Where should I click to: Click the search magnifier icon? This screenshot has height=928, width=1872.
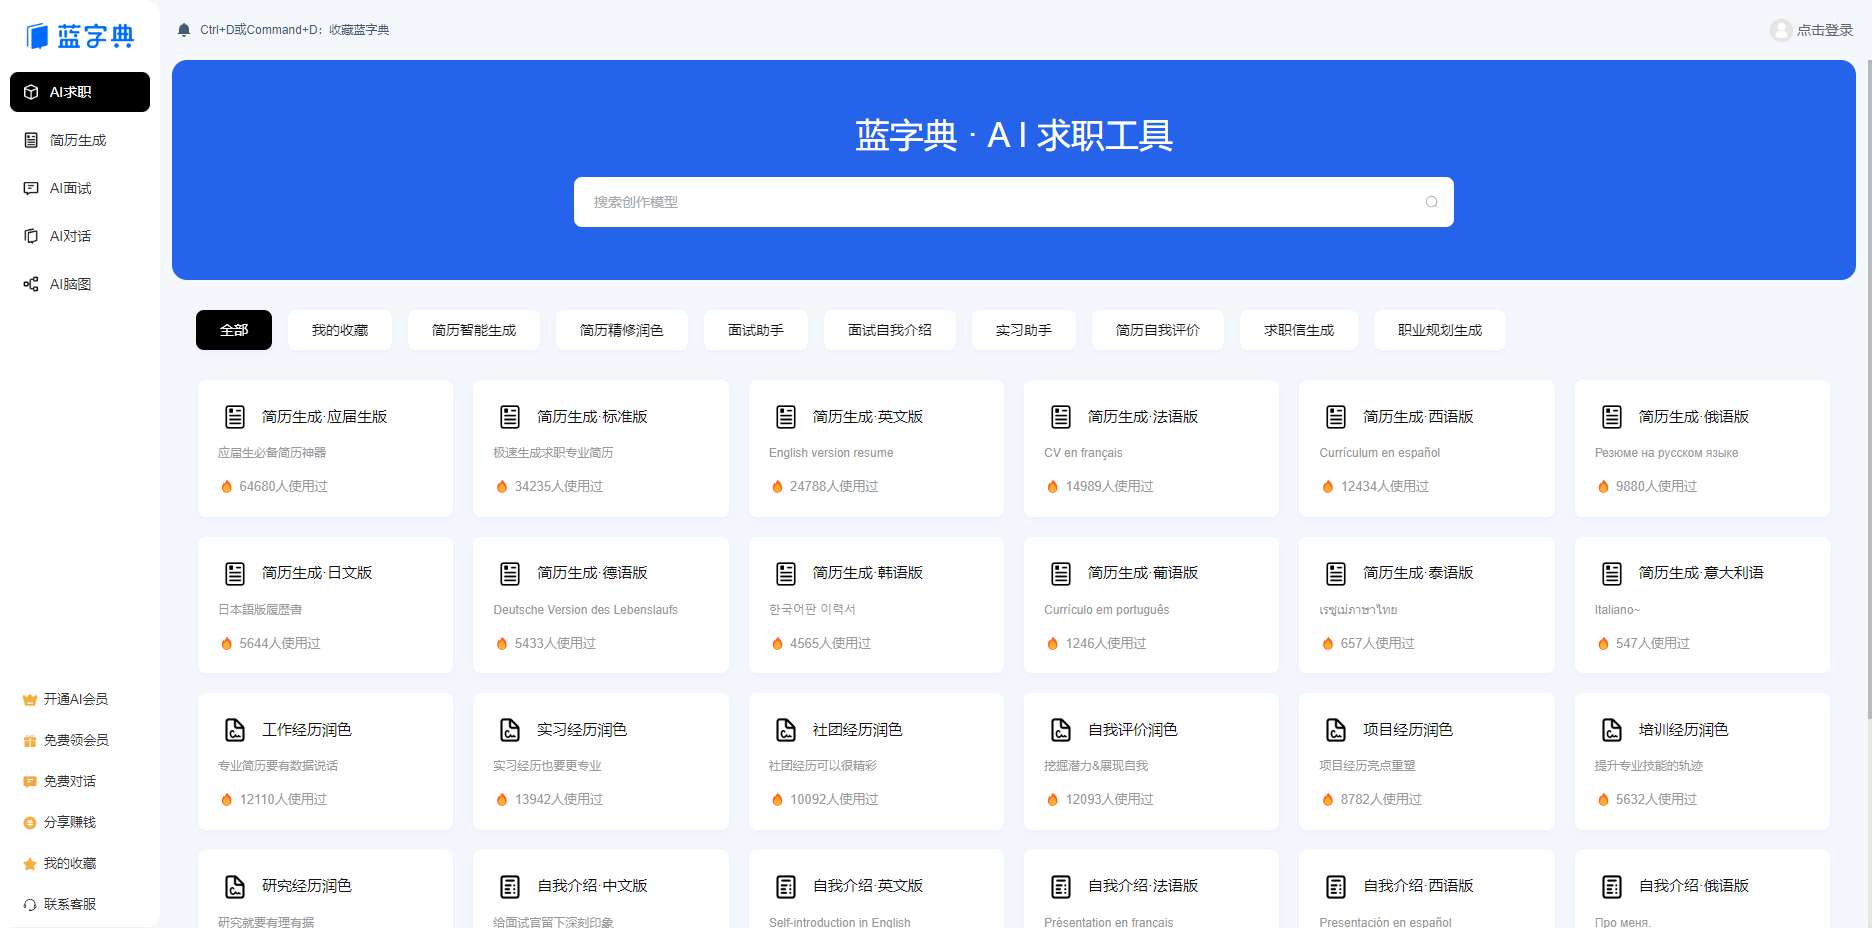coord(1431,202)
